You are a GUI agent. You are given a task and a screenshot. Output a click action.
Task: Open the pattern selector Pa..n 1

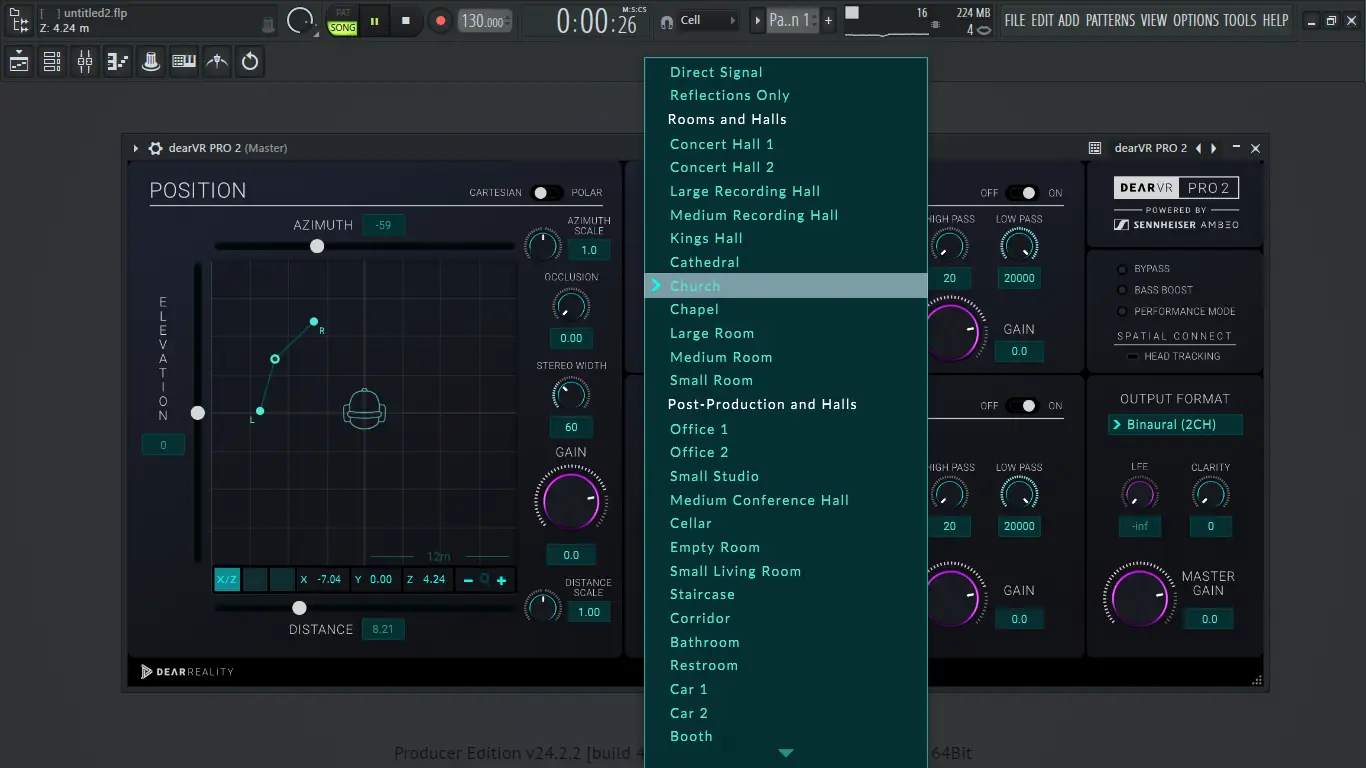(792, 20)
